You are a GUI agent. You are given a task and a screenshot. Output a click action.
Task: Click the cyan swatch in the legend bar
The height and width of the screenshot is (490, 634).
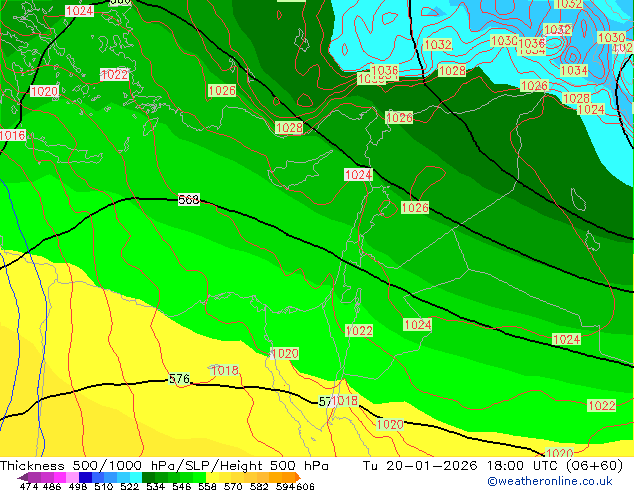point(136,477)
